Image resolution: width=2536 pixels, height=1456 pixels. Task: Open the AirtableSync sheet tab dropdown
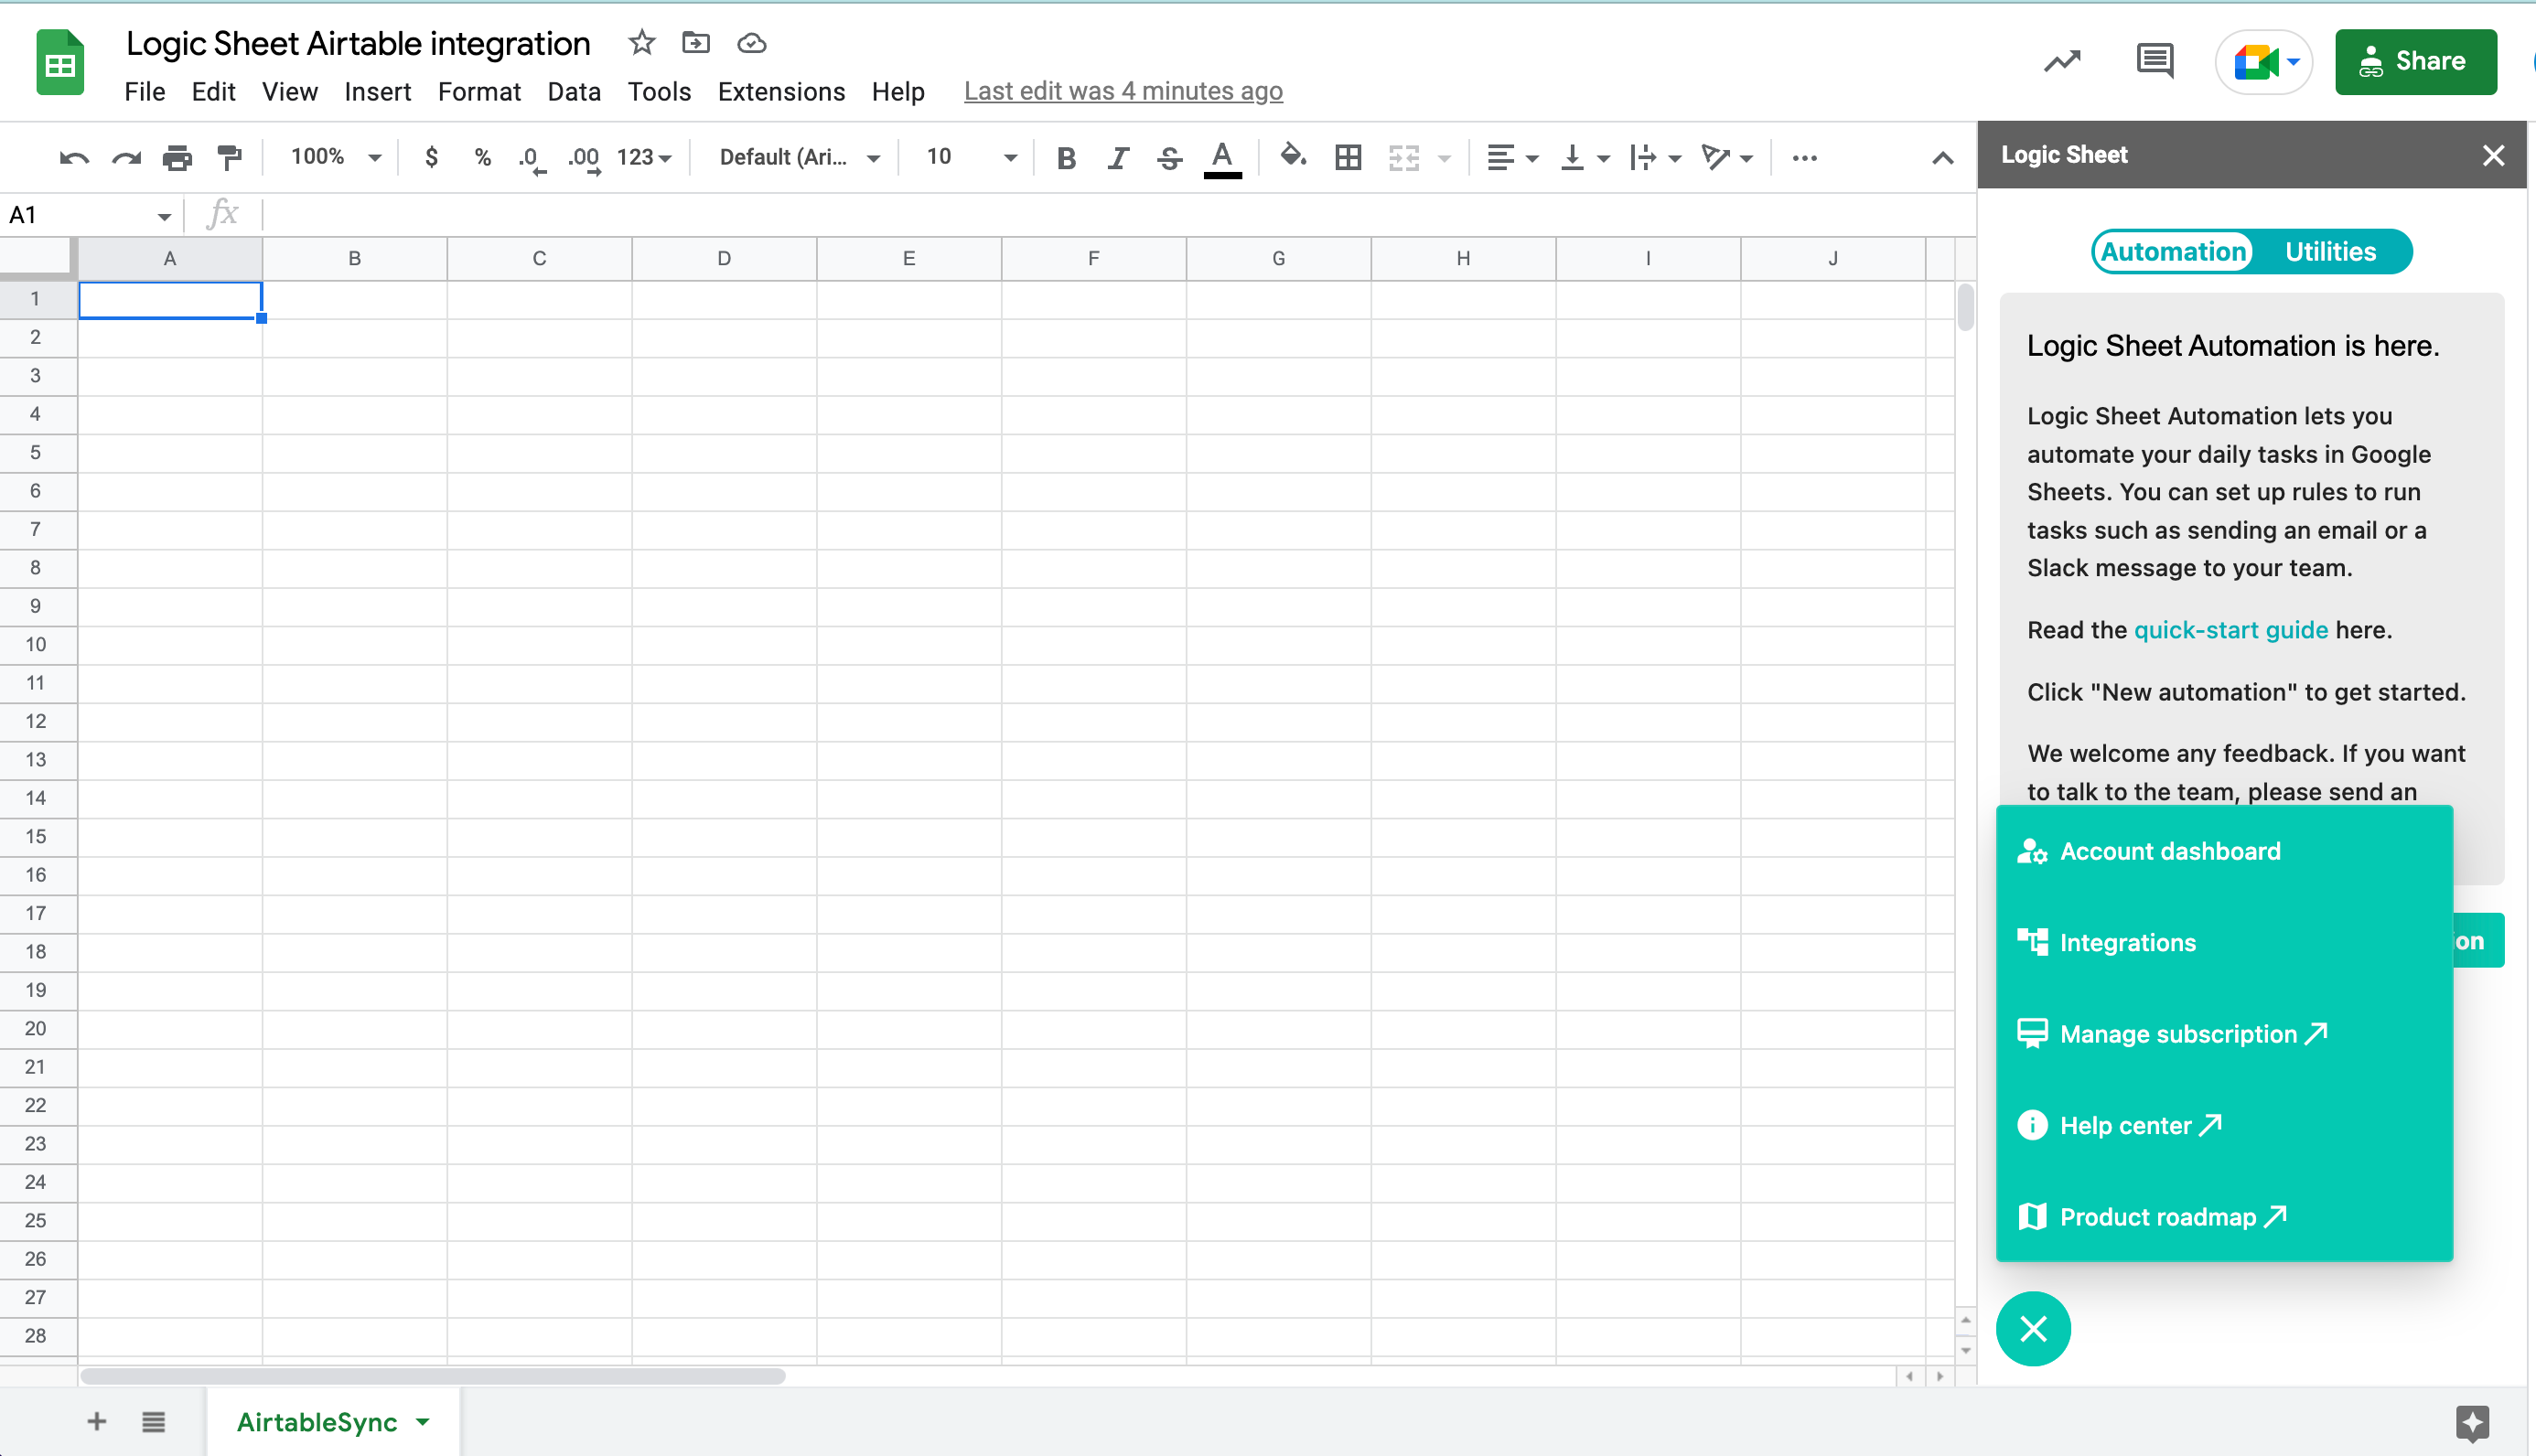pyautogui.click(x=422, y=1421)
